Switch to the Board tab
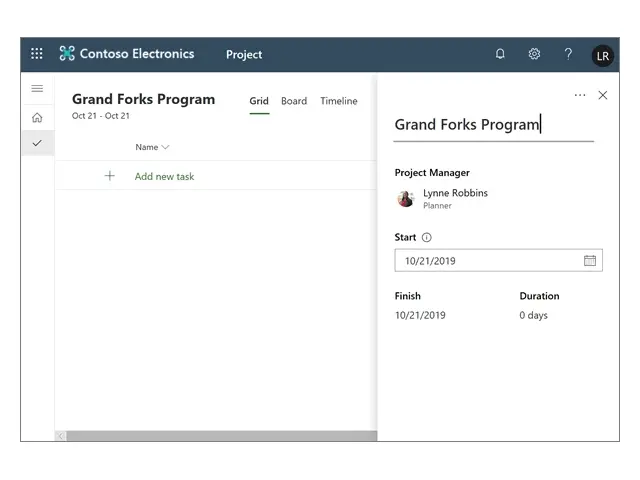This screenshot has height=480, width=640. [x=294, y=101]
